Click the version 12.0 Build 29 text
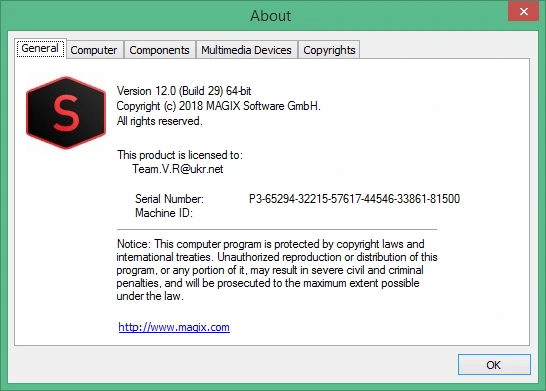The width and height of the screenshot is (546, 391). 184,91
